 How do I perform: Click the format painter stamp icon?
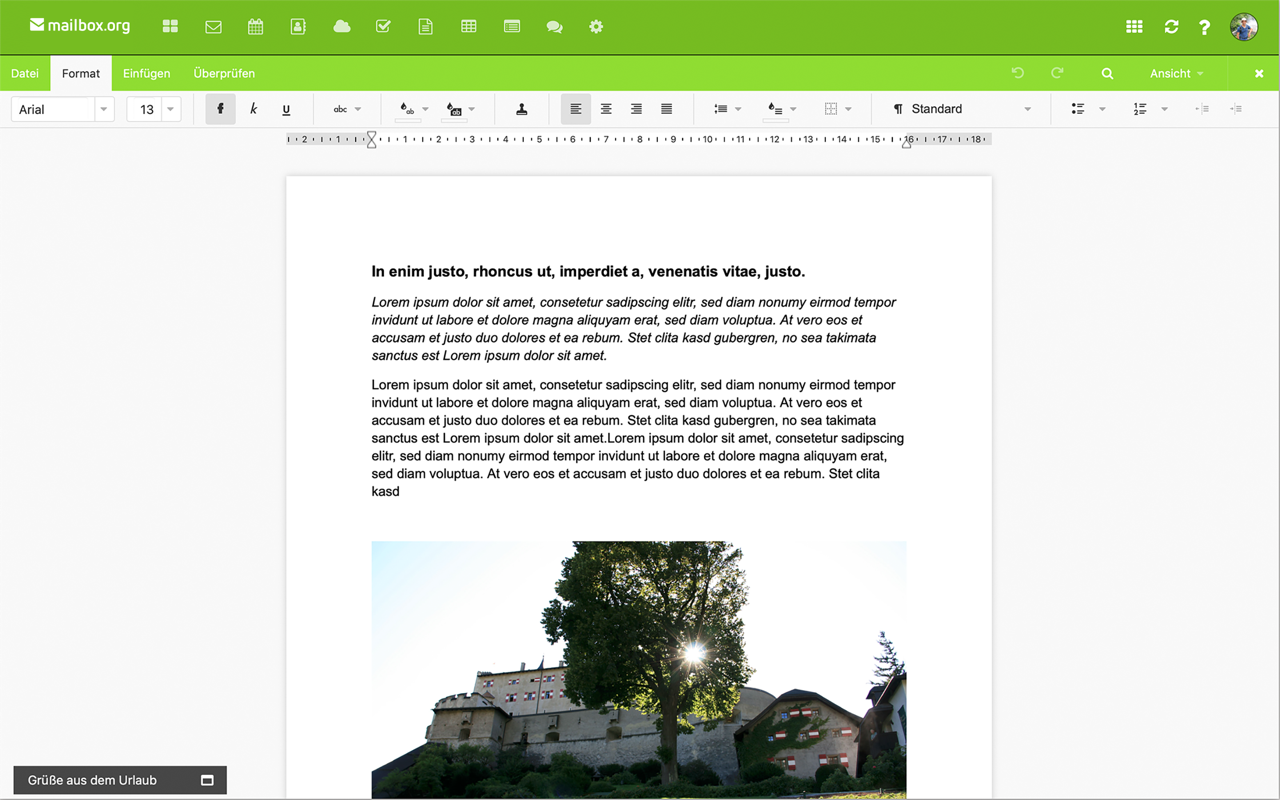click(521, 109)
